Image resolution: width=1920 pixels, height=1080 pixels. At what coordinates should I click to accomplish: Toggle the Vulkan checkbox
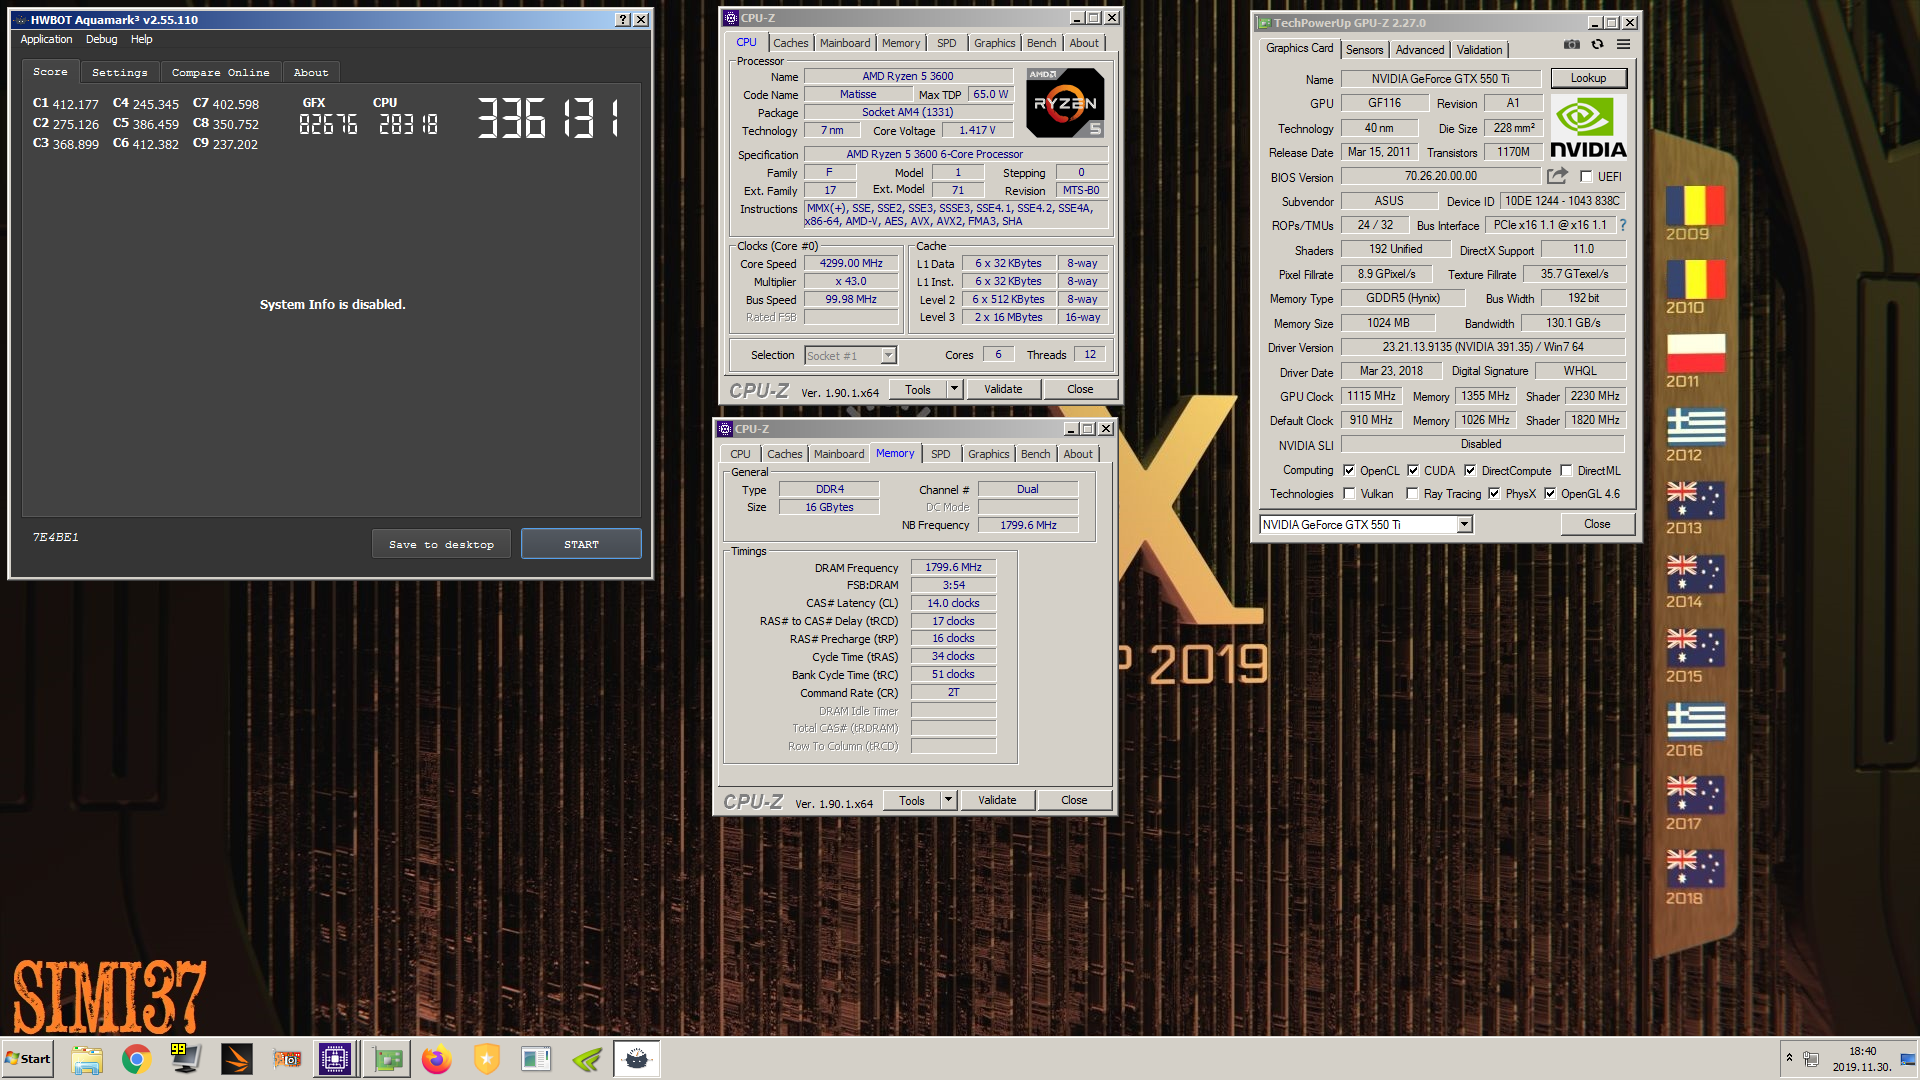pos(1349,494)
